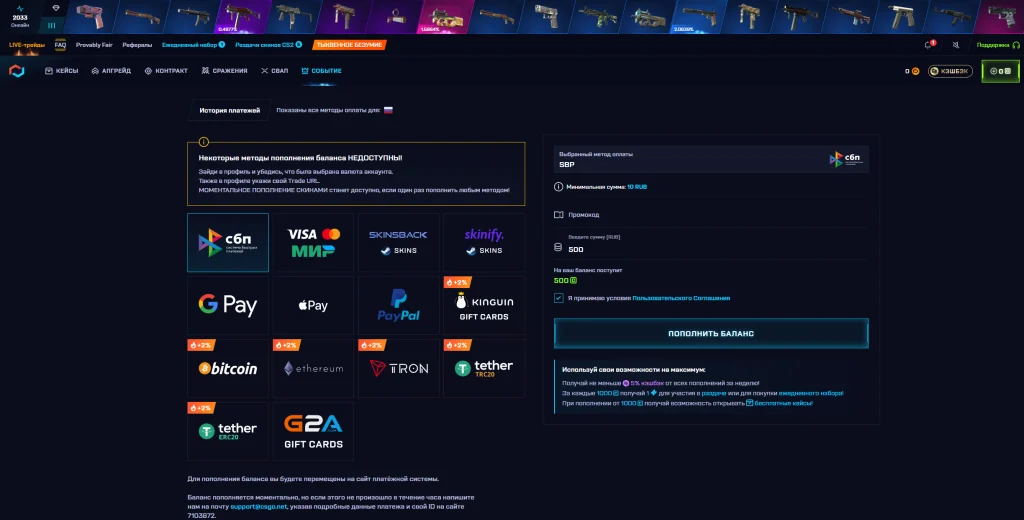The height and width of the screenshot is (520, 1024).
Task: Open the Provably Fair link
Action: pyautogui.click(x=94, y=45)
